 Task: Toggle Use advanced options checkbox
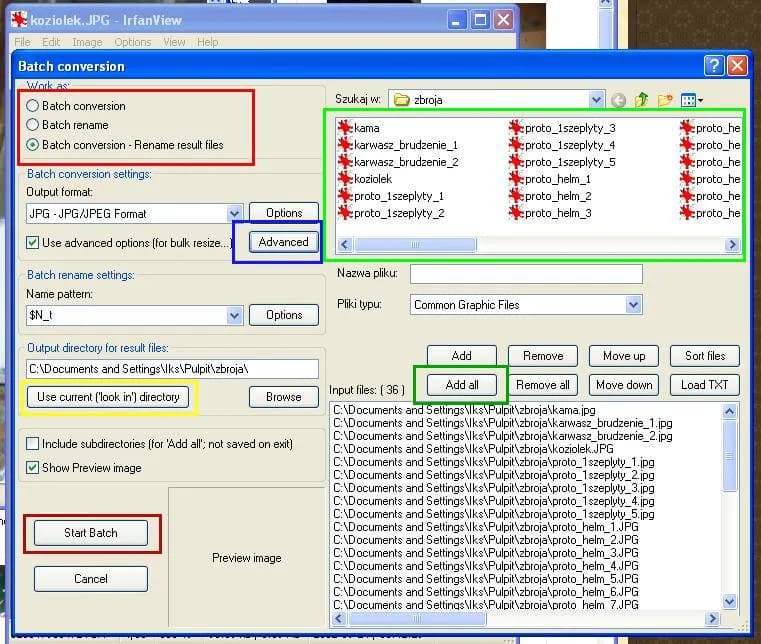(33, 242)
